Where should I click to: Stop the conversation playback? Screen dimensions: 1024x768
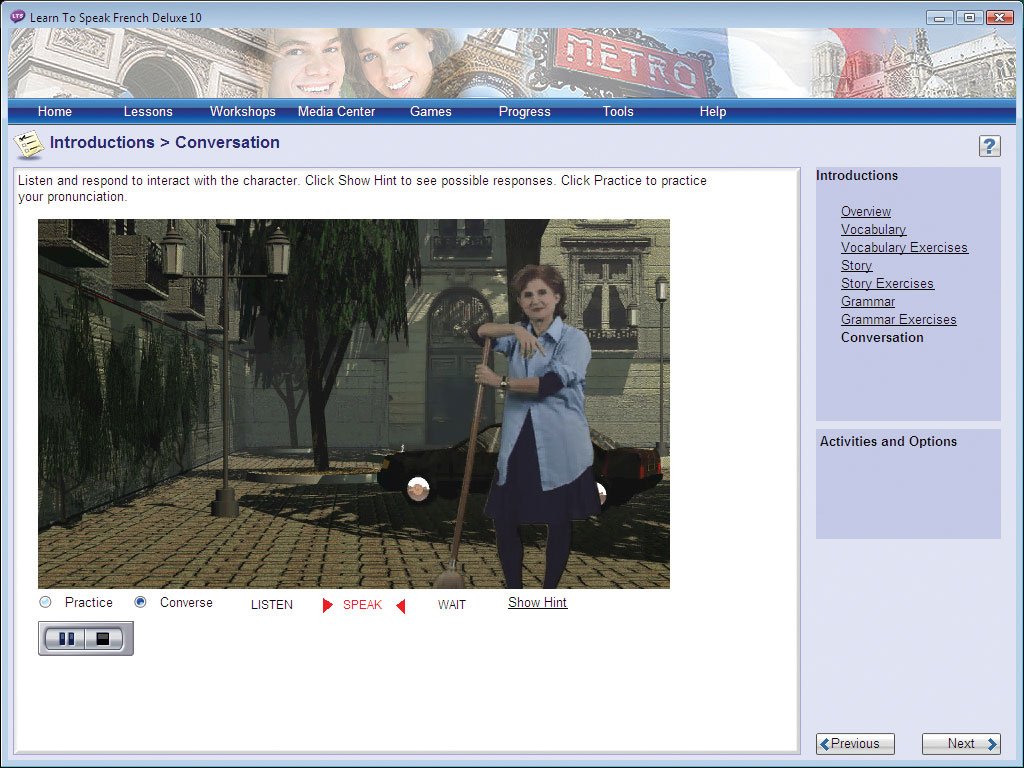pyautogui.click(x=103, y=638)
